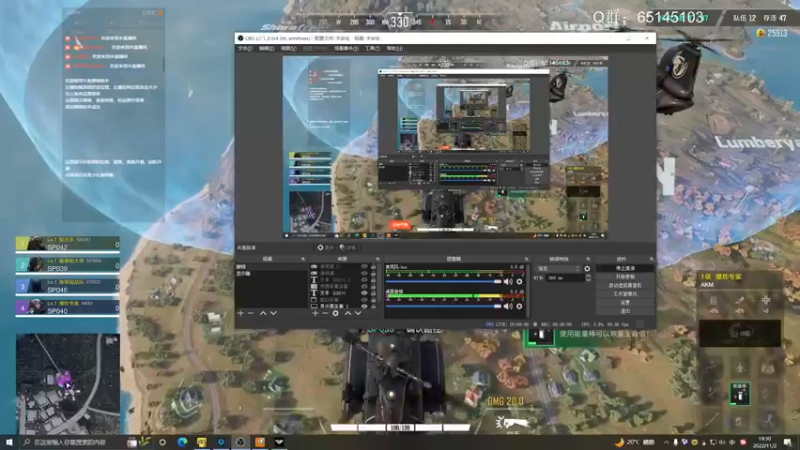This screenshot has width=800, height=450.
Task: Open the 帮助(H) menu in OBS
Action: pos(394,48)
